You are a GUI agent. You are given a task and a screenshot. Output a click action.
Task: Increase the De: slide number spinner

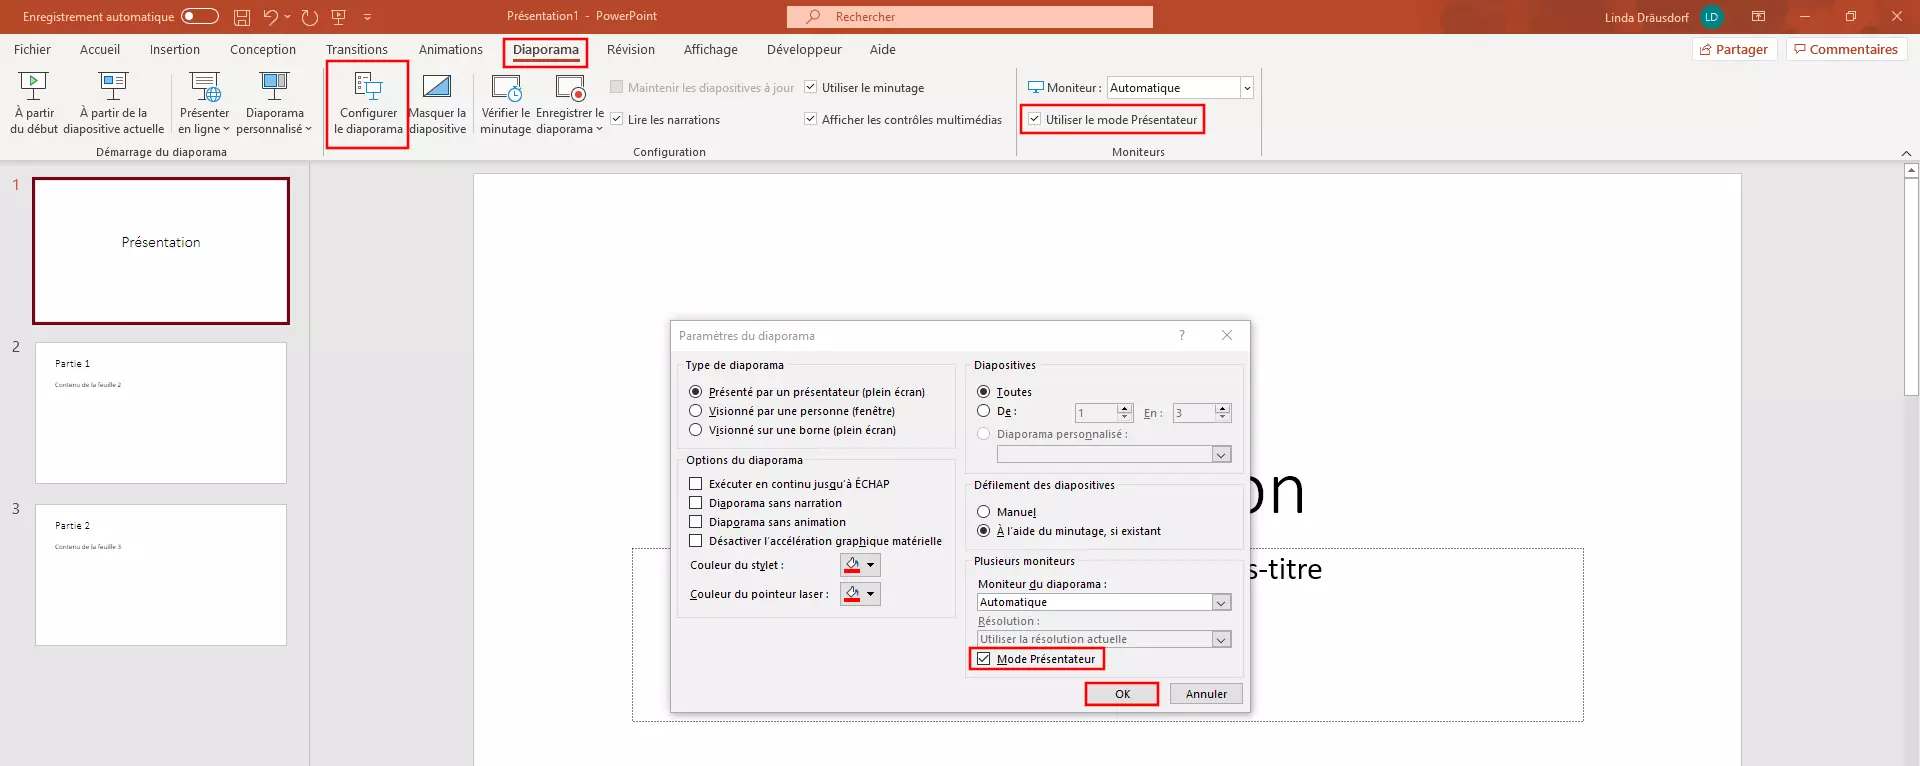(x=1125, y=408)
